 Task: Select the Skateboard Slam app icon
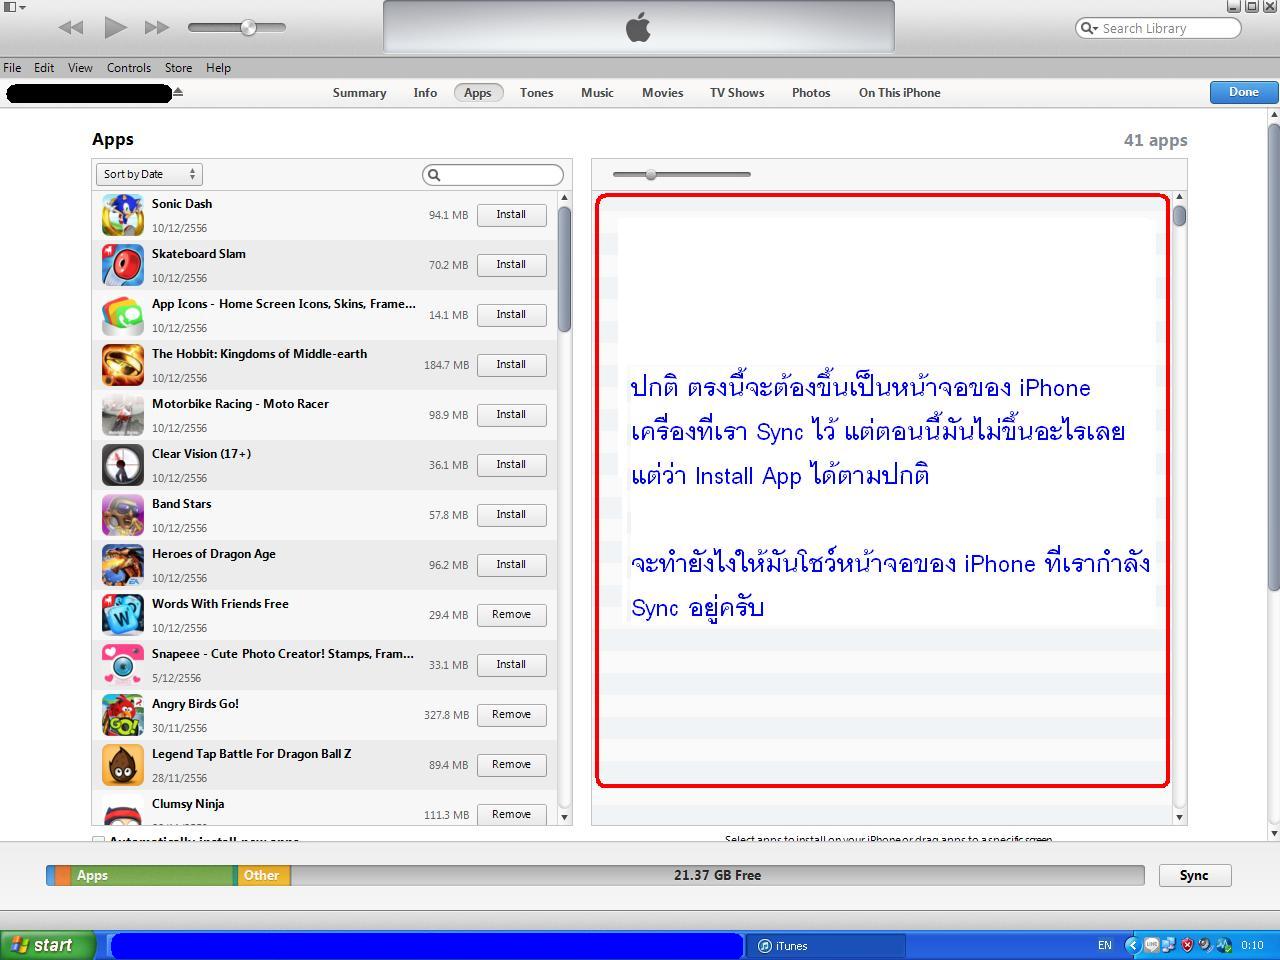(x=122, y=265)
